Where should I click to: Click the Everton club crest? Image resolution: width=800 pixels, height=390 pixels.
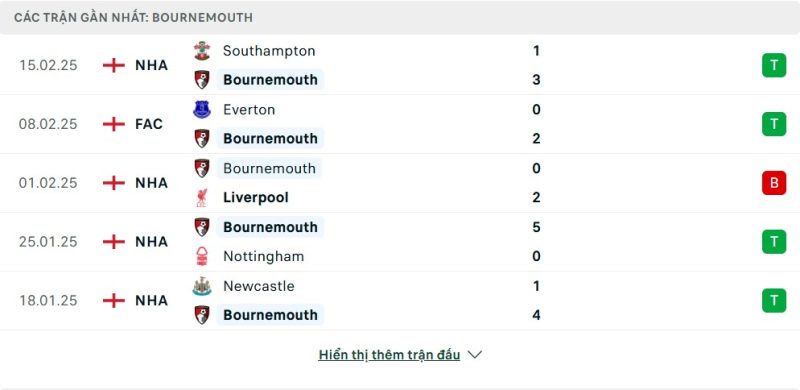pyautogui.click(x=202, y=109)
